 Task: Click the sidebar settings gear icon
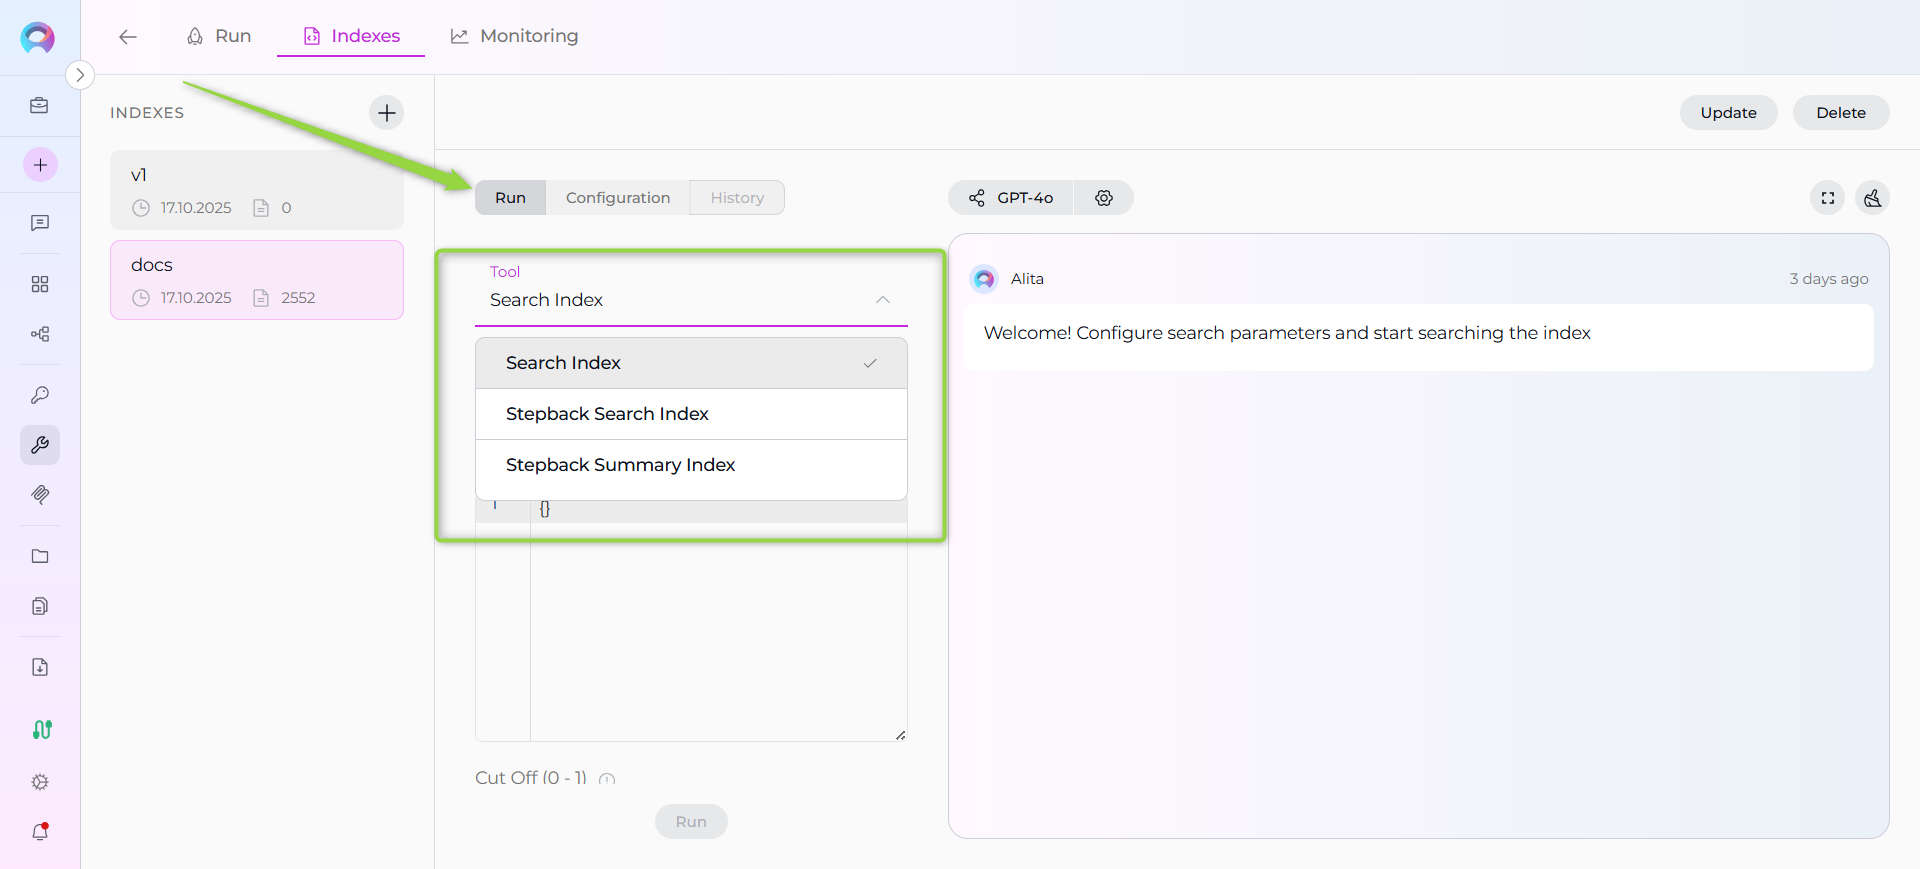coord(40,782)
